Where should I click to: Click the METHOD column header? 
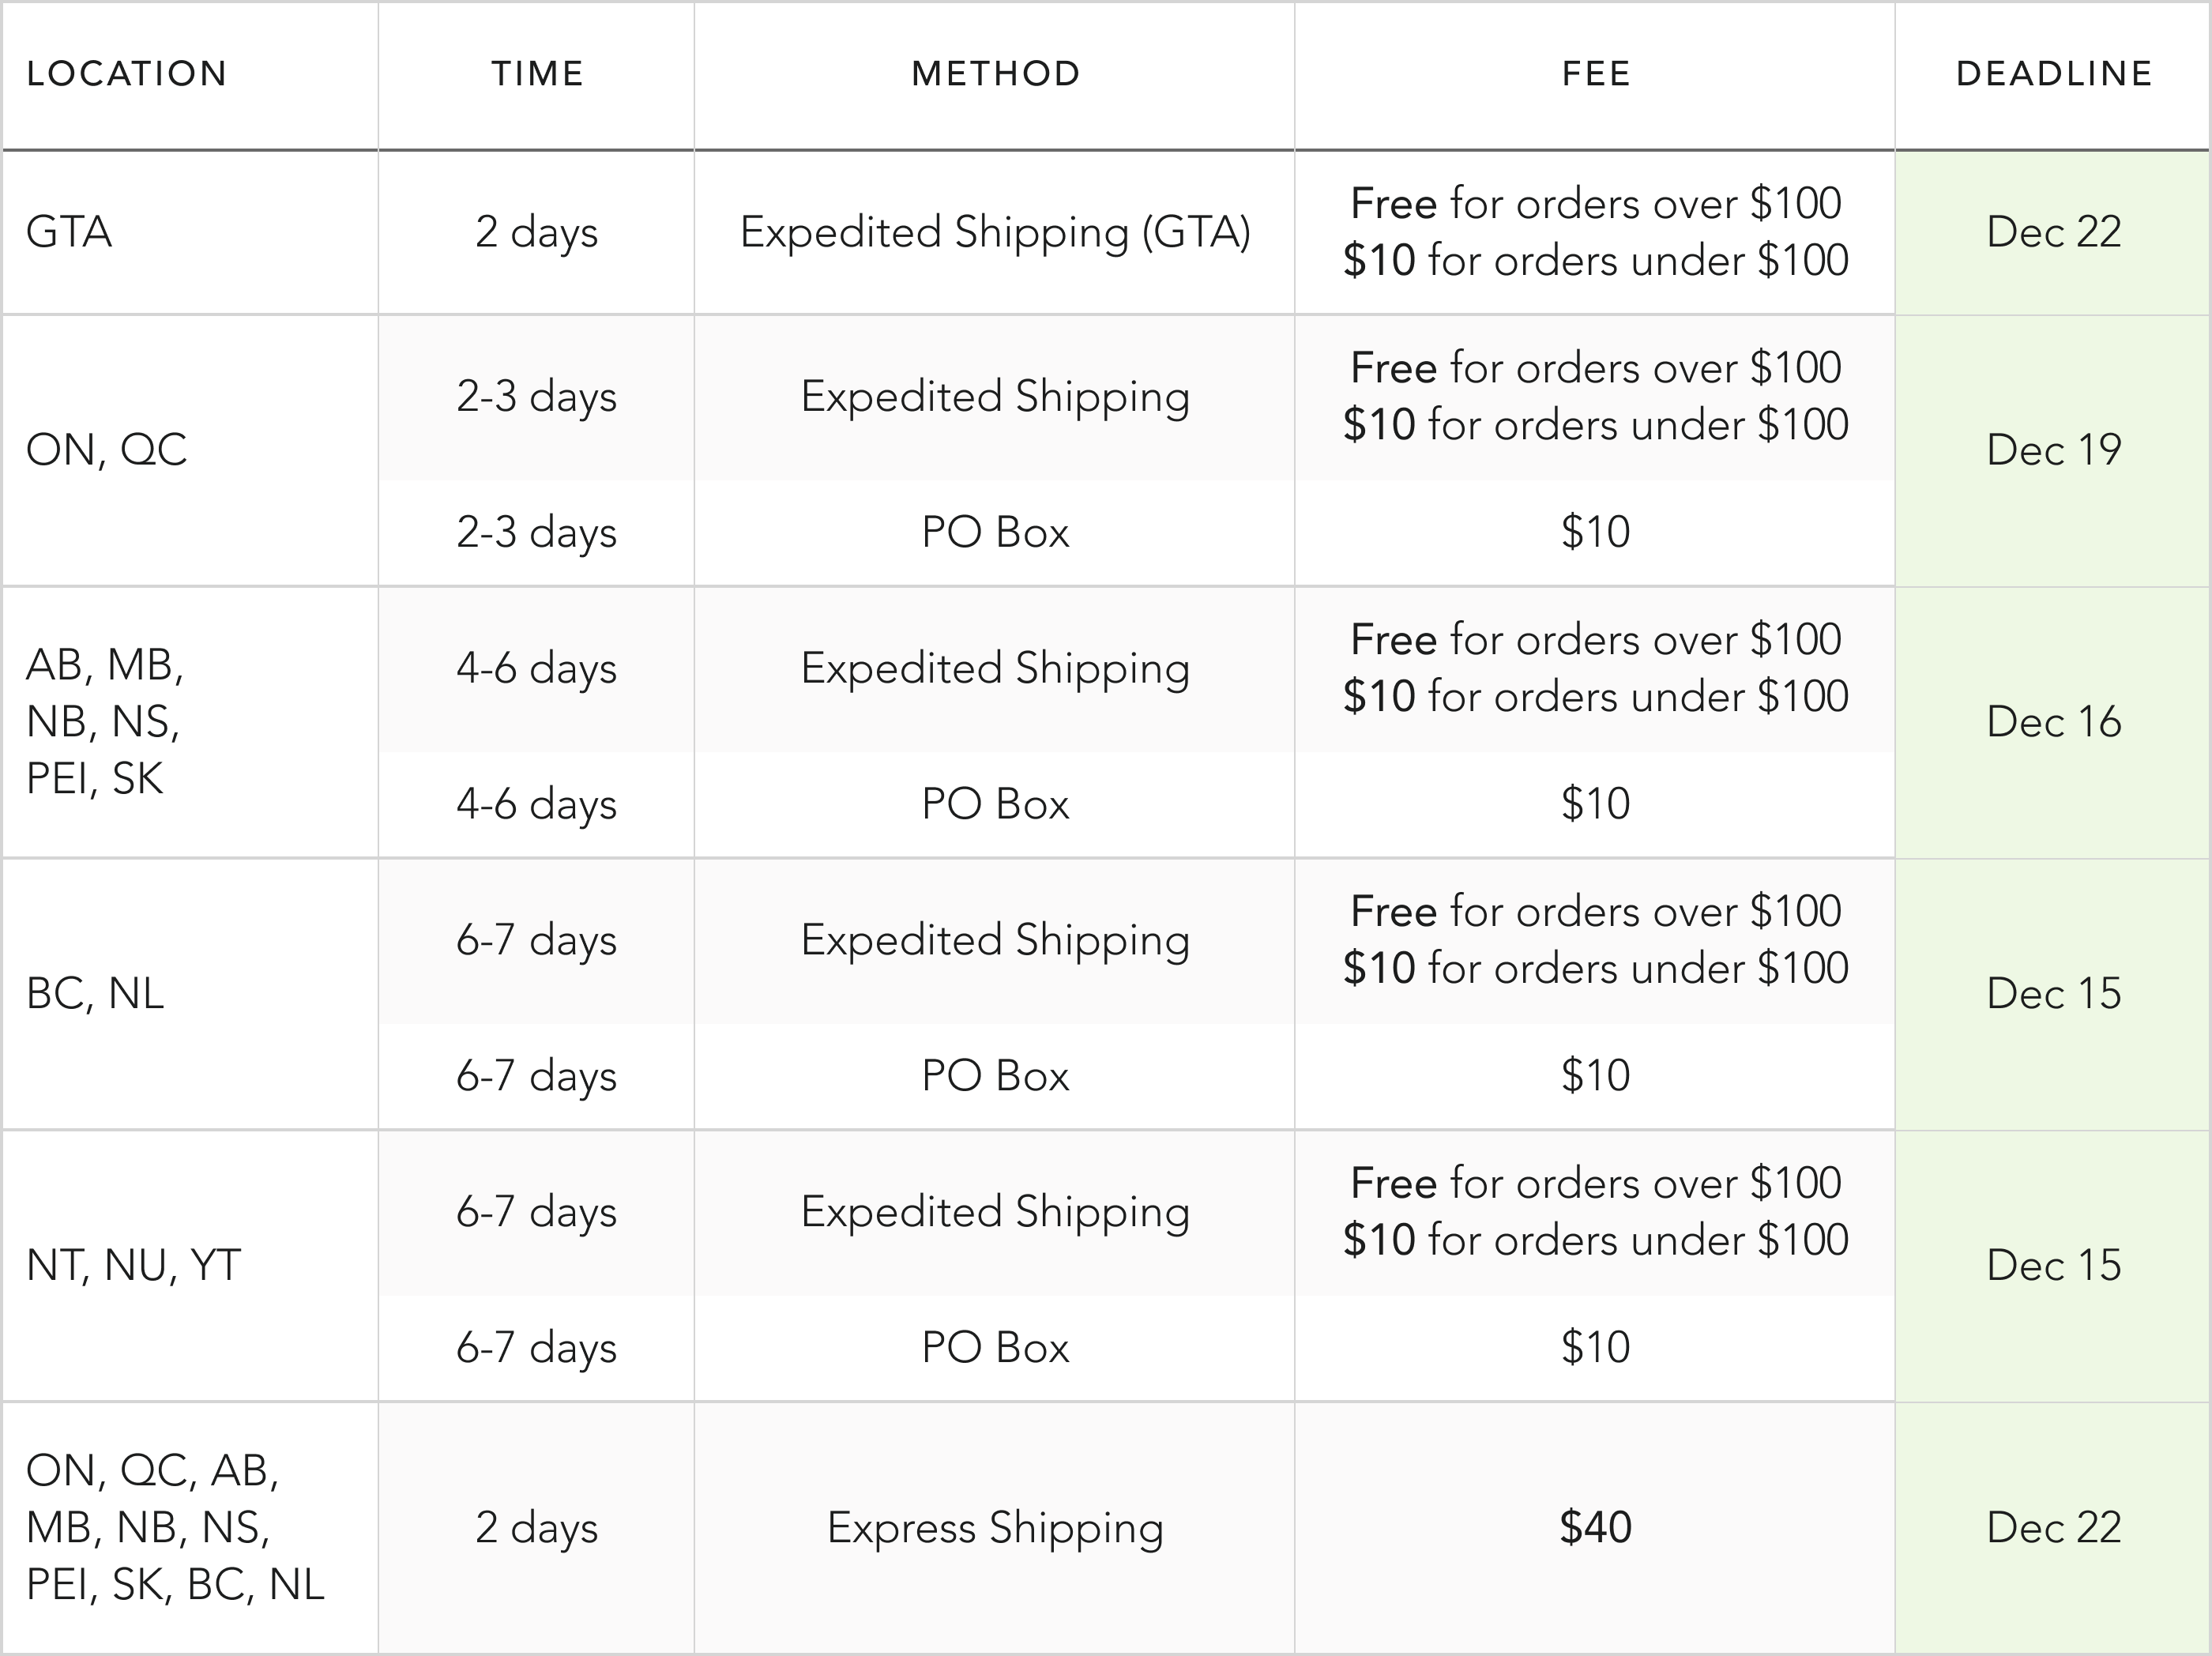click(x=995, y=74)
